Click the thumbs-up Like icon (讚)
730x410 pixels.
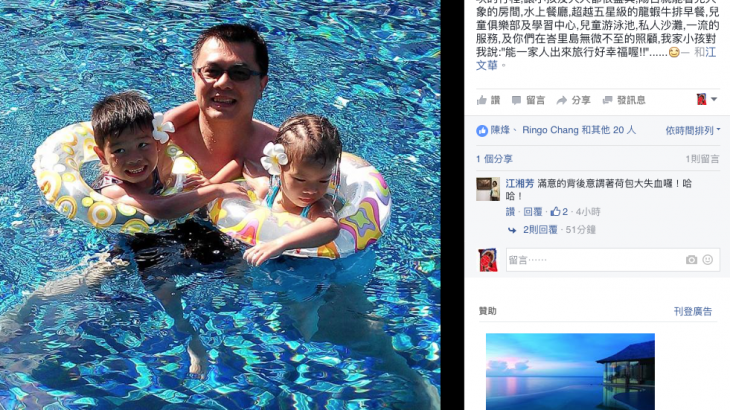(x=482, y=100)
